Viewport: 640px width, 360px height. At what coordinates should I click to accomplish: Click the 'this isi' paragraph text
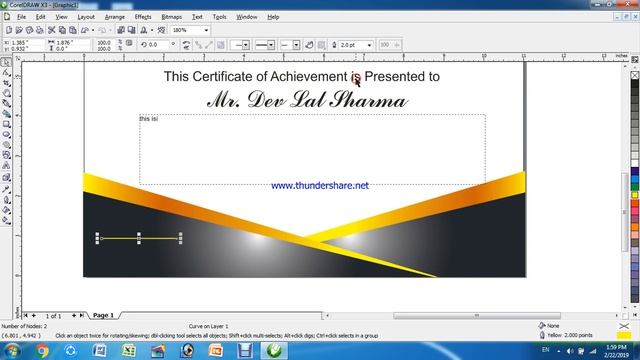coord(149,119)
